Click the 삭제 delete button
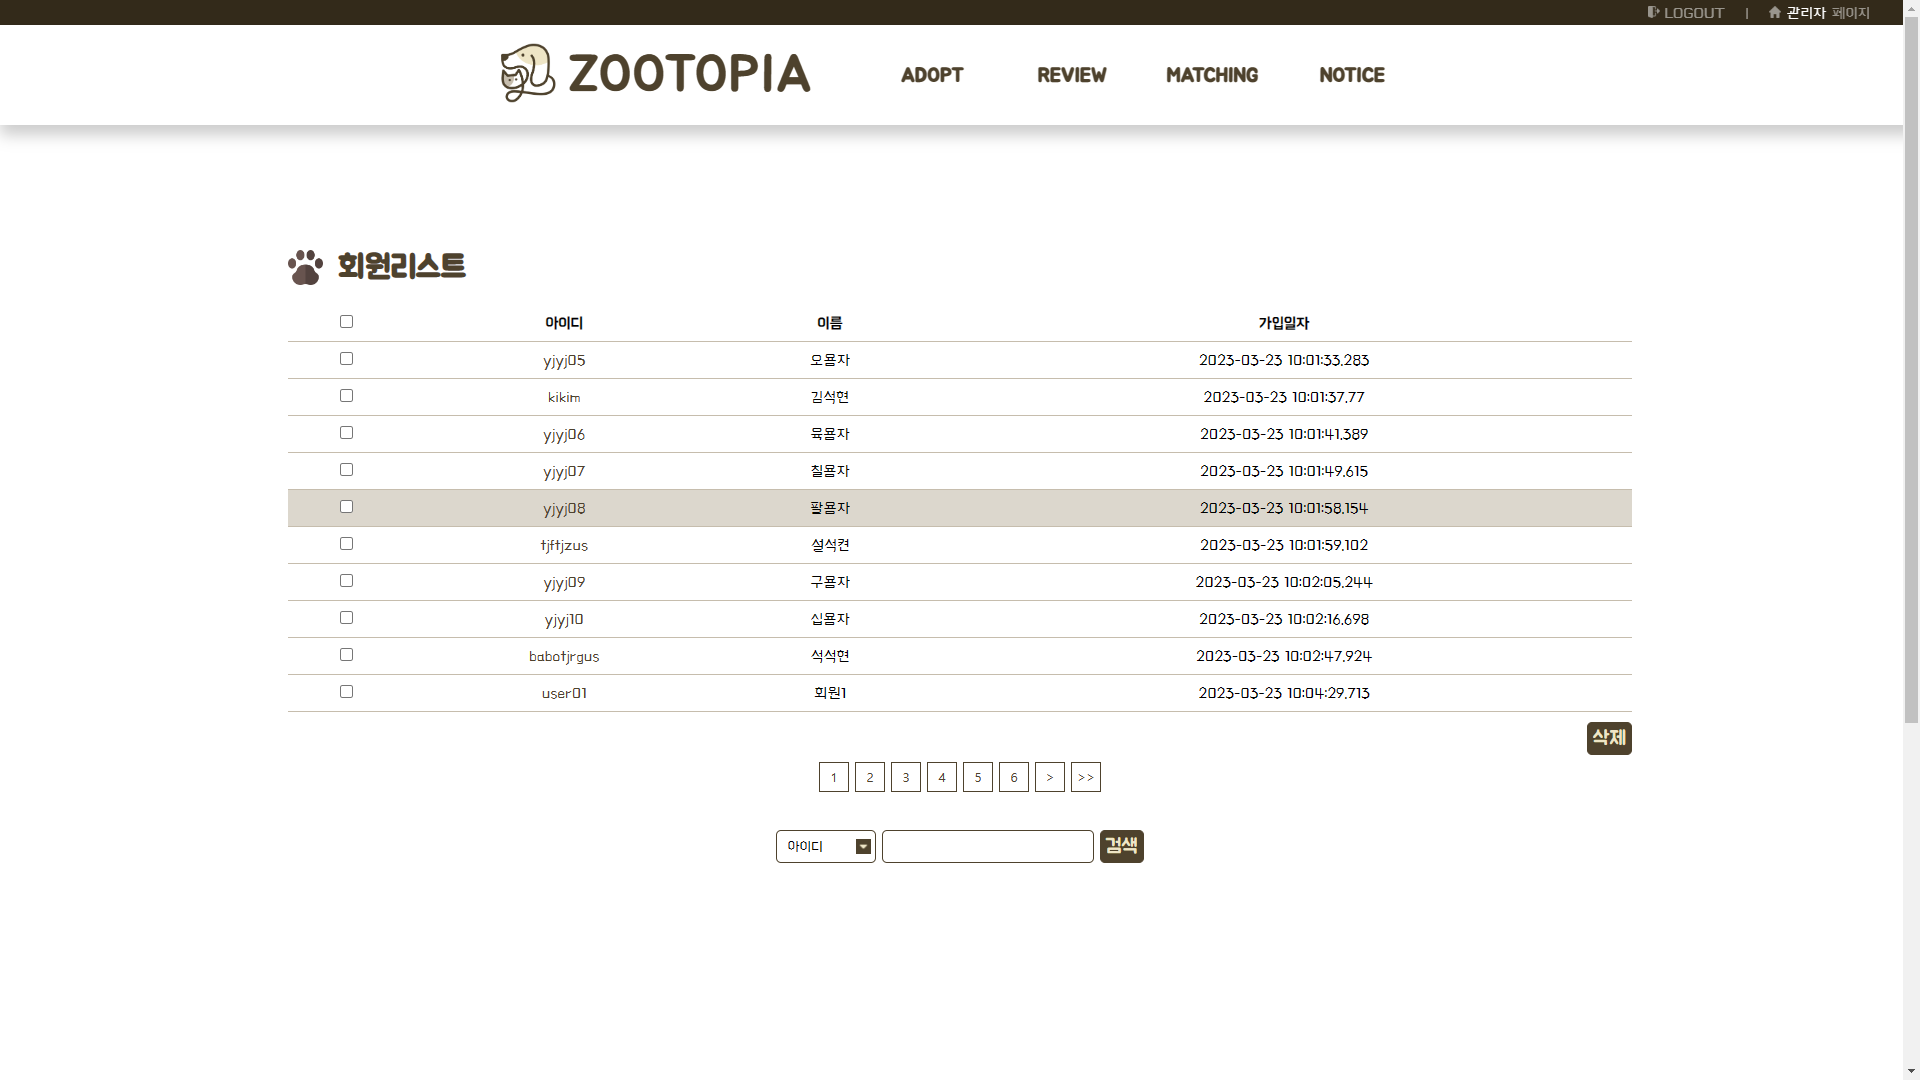Image resolution: width=1920 pixels, height=1080 pixels. coord(1608,738)
